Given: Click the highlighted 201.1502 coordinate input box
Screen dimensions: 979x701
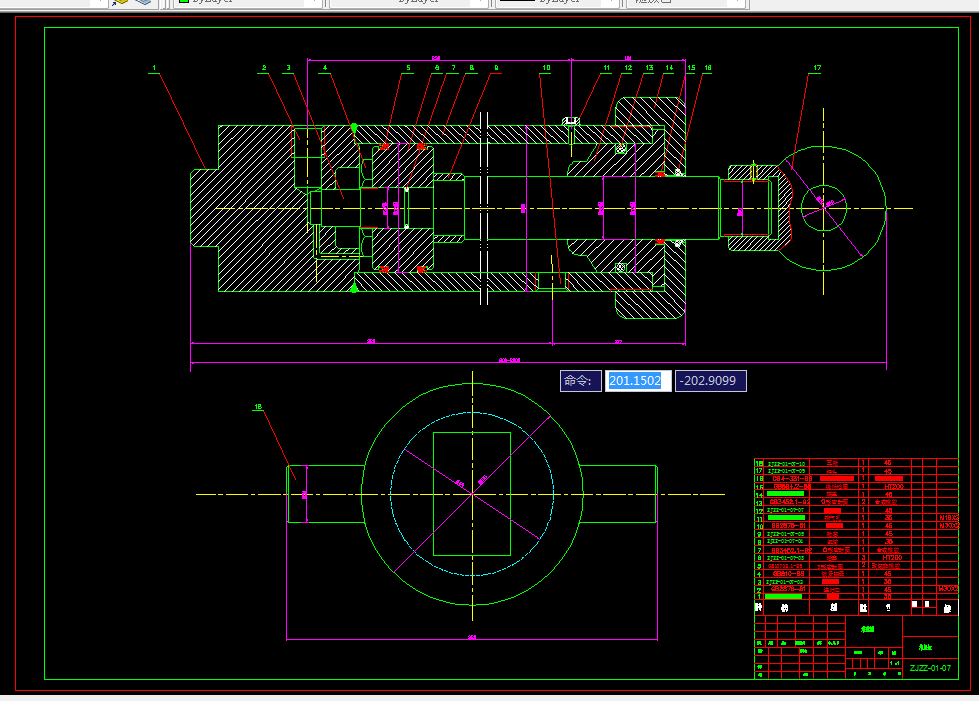Looking at the screenshot, I should 637,381.
